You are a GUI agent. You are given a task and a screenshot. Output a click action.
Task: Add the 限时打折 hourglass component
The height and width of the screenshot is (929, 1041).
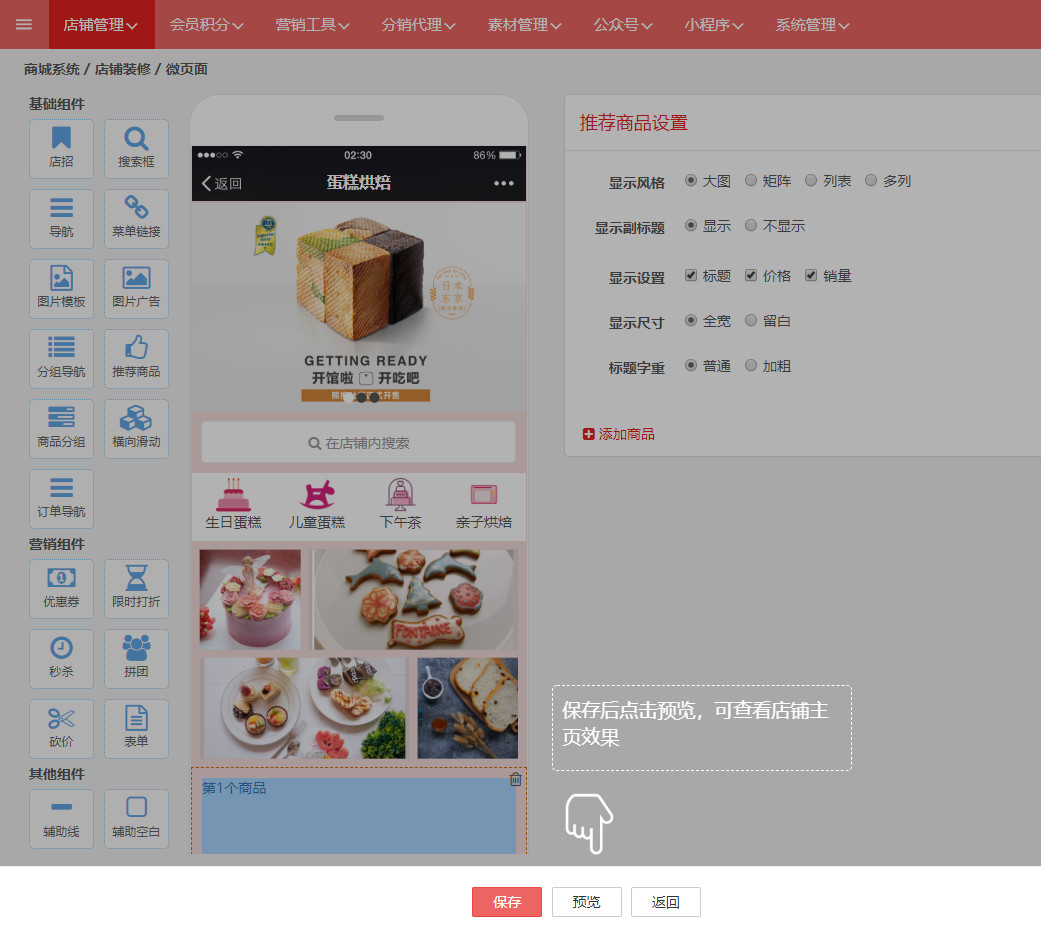[x=136, y=589]
